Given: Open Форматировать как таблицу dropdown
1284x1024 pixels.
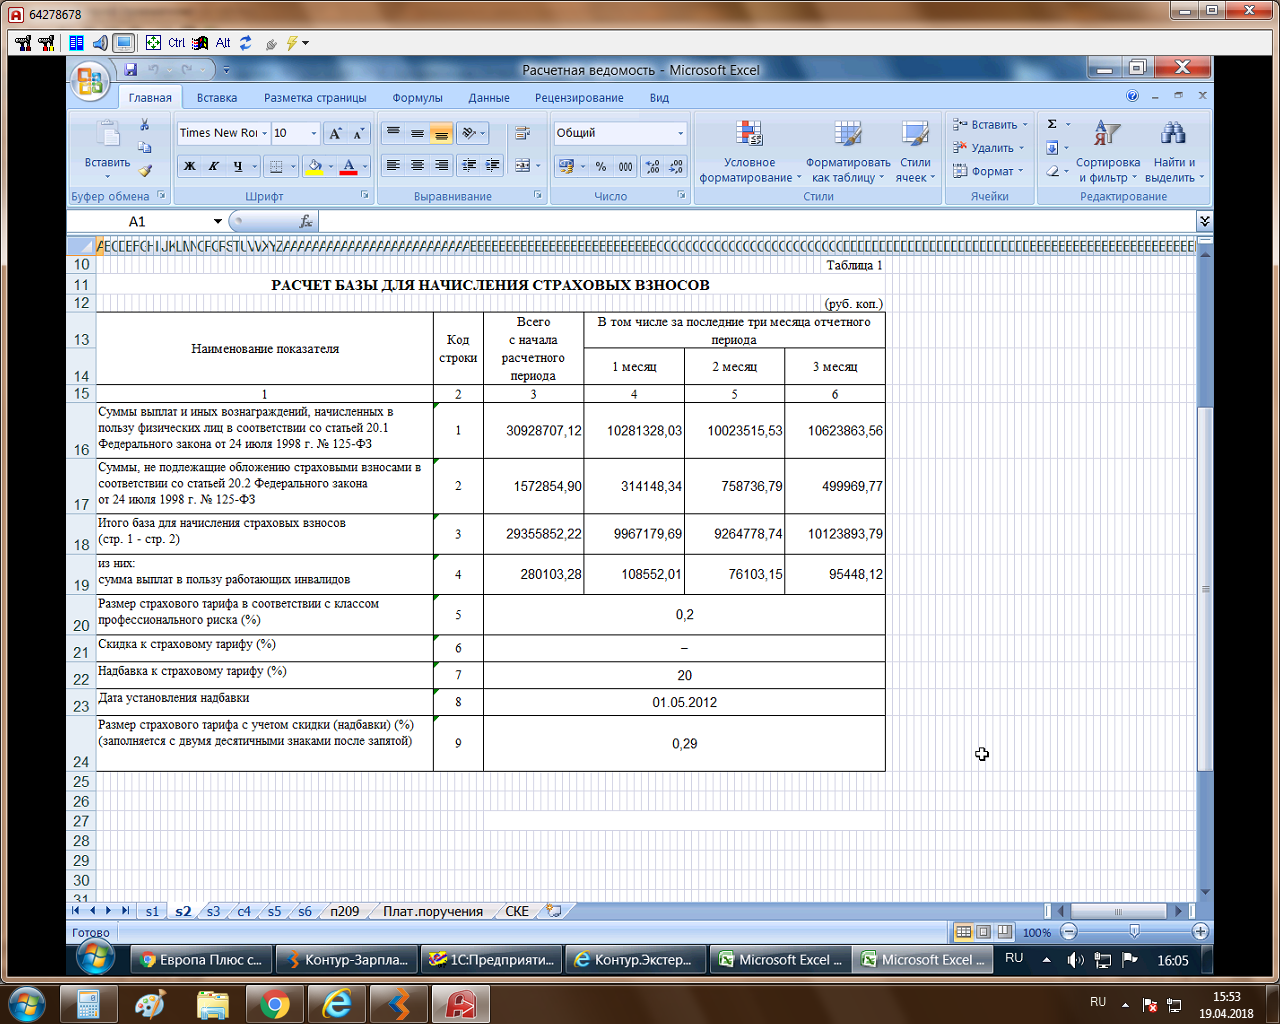Looking at the screenshot, I should click(848, 150).
